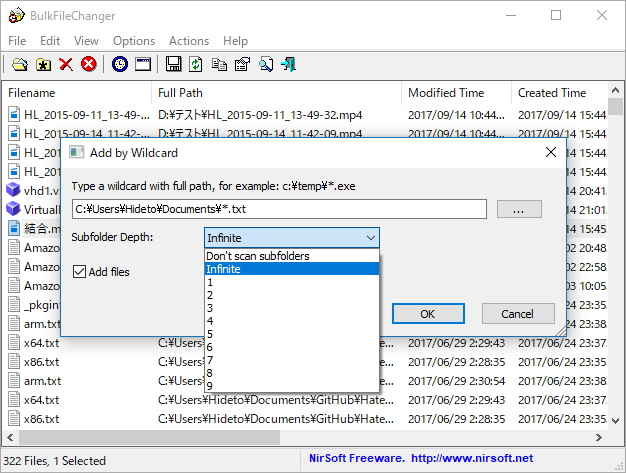
Task: Select depth 2 in dropdown list
Action: (292, 295)
